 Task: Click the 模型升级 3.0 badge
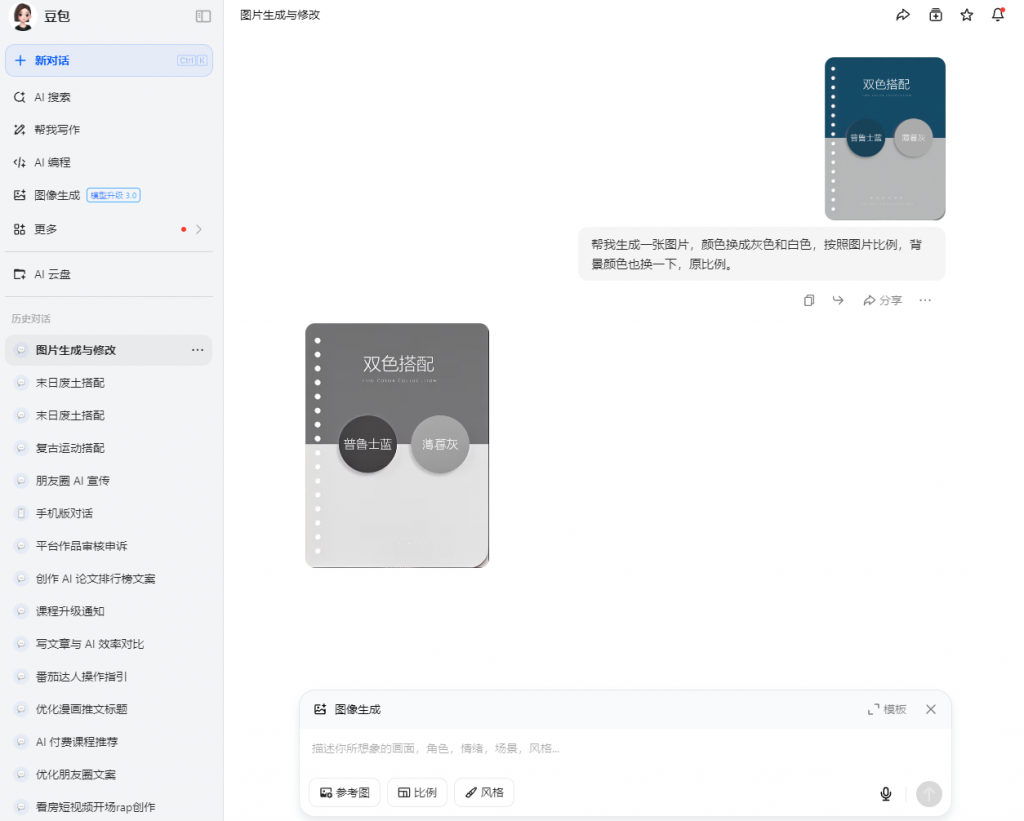114,195
